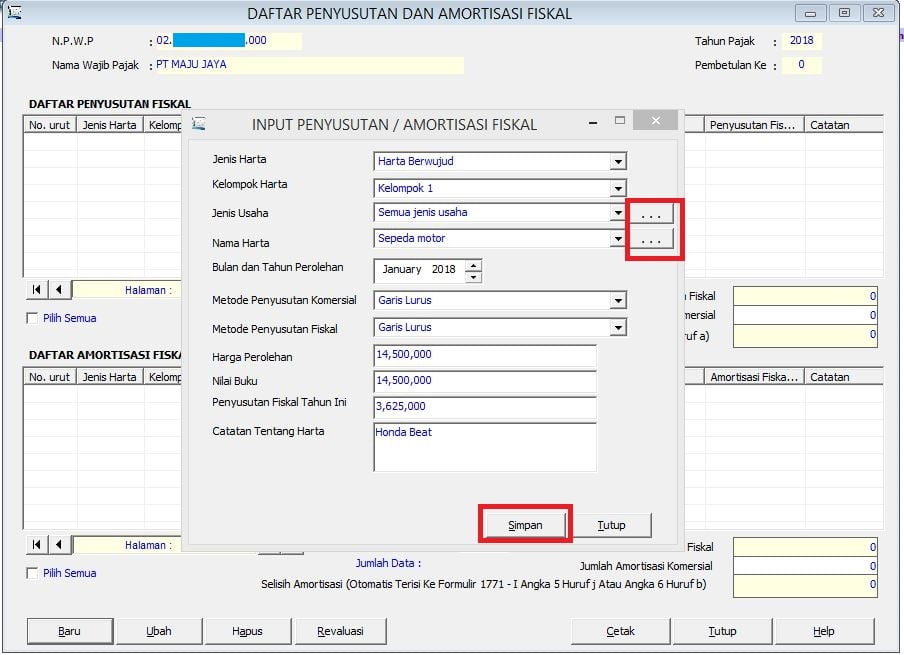
Task: Open Help from the bottom buttons
Action: point(824,631)
